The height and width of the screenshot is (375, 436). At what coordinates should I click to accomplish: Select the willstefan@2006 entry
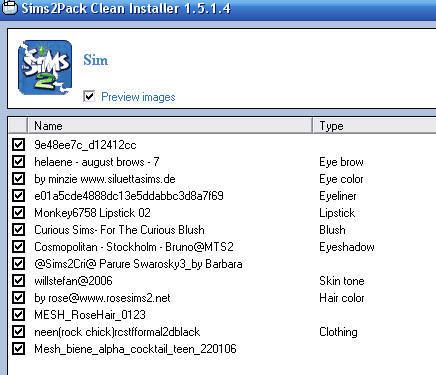(73, 281)
